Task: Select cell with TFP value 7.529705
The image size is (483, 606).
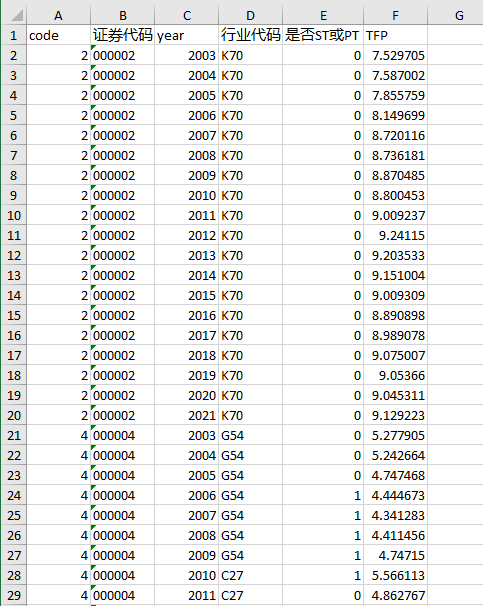Action: click(x=395, y=56)
